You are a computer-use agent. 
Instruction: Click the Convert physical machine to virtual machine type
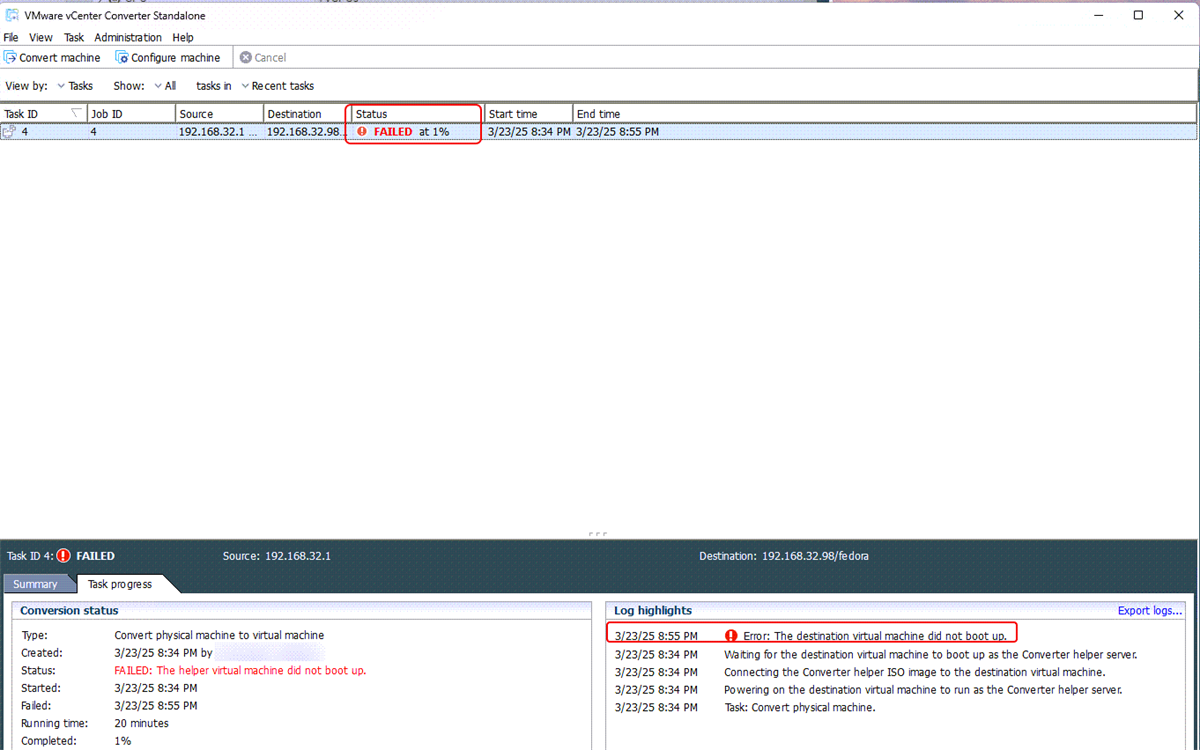[219, 635]
